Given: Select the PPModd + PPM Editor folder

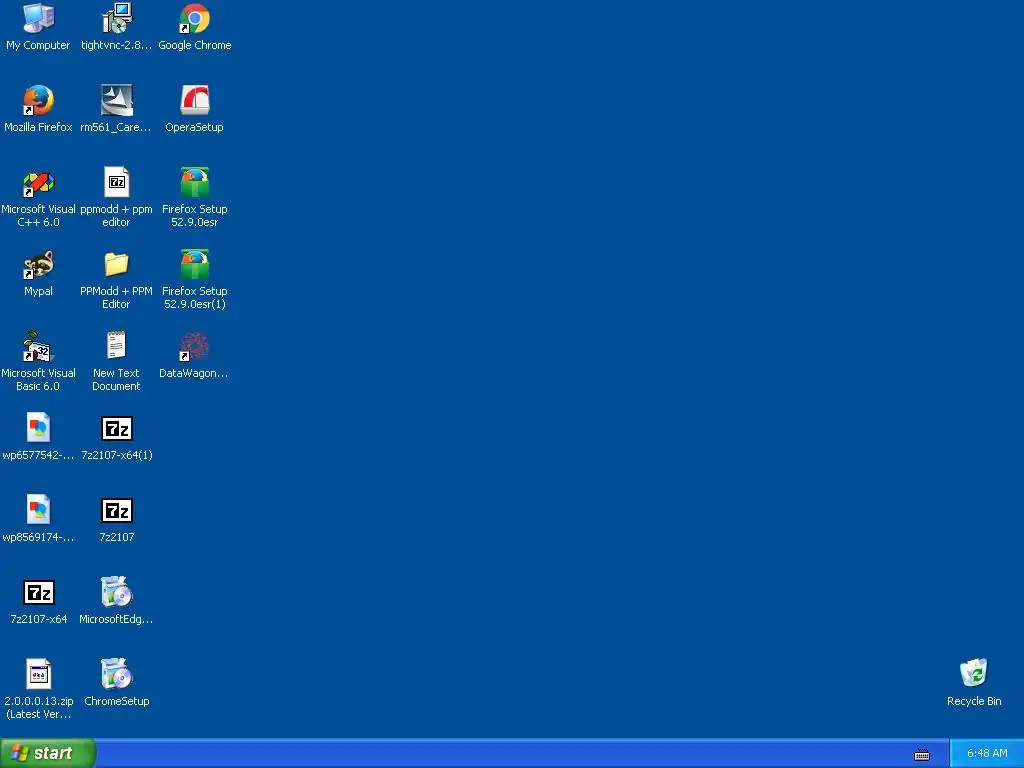Looking at the screenshot, I should 117,264.
